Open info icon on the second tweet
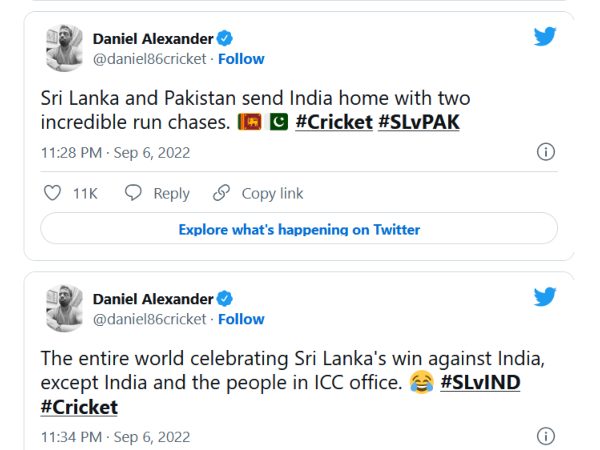Screen dimensions: 600x450 click(546, 436)
